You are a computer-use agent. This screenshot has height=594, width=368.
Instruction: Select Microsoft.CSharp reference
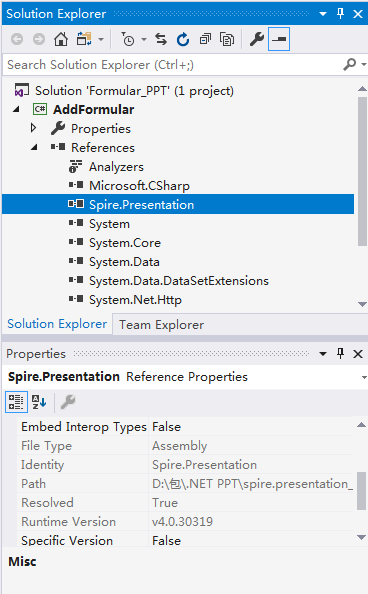tap(139, 186)
